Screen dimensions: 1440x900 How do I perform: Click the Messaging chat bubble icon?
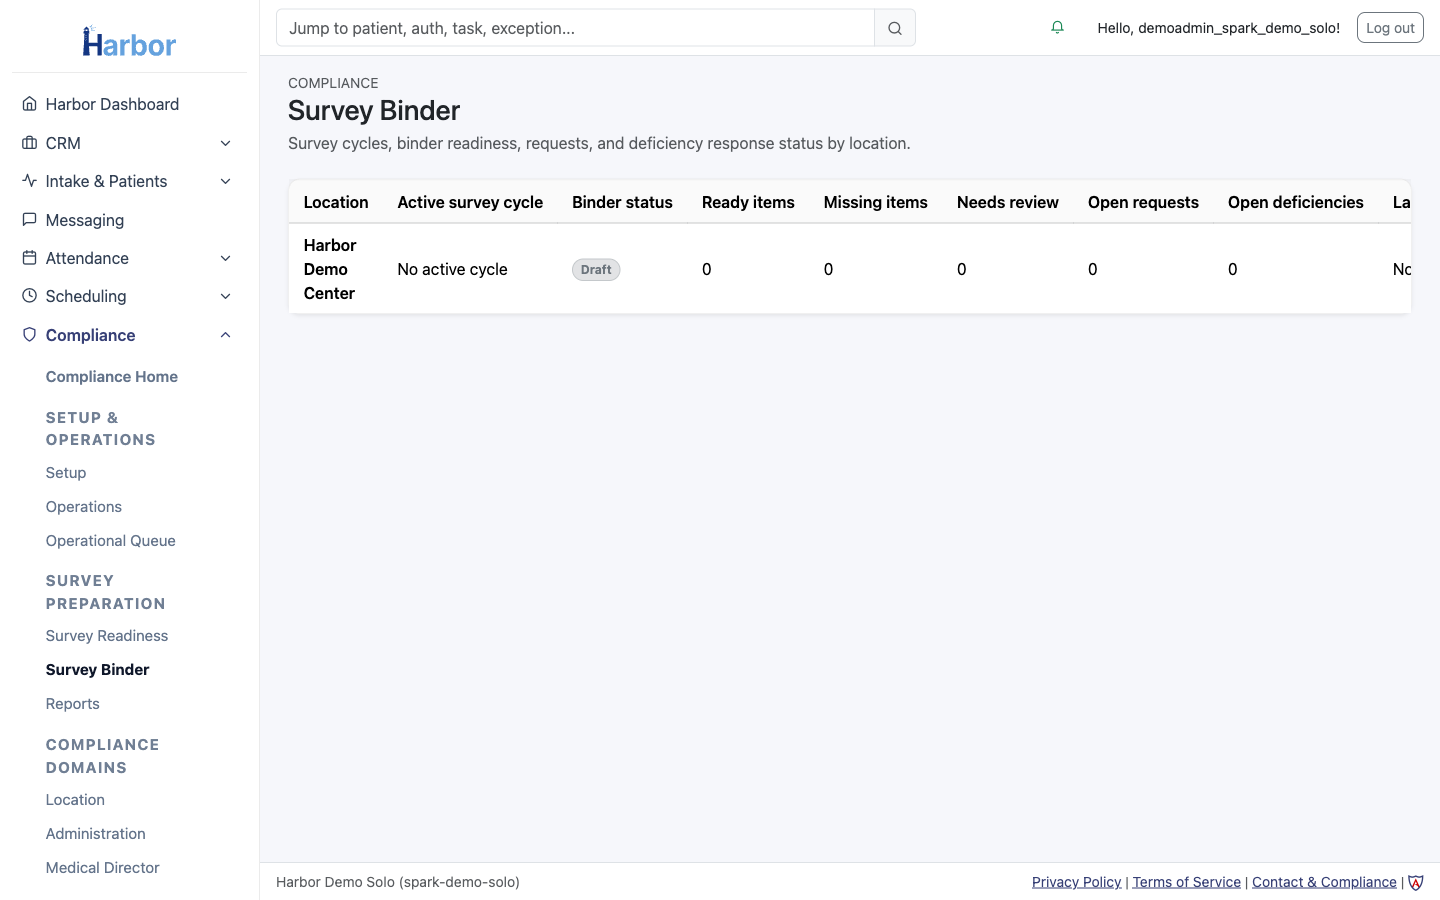29,220
